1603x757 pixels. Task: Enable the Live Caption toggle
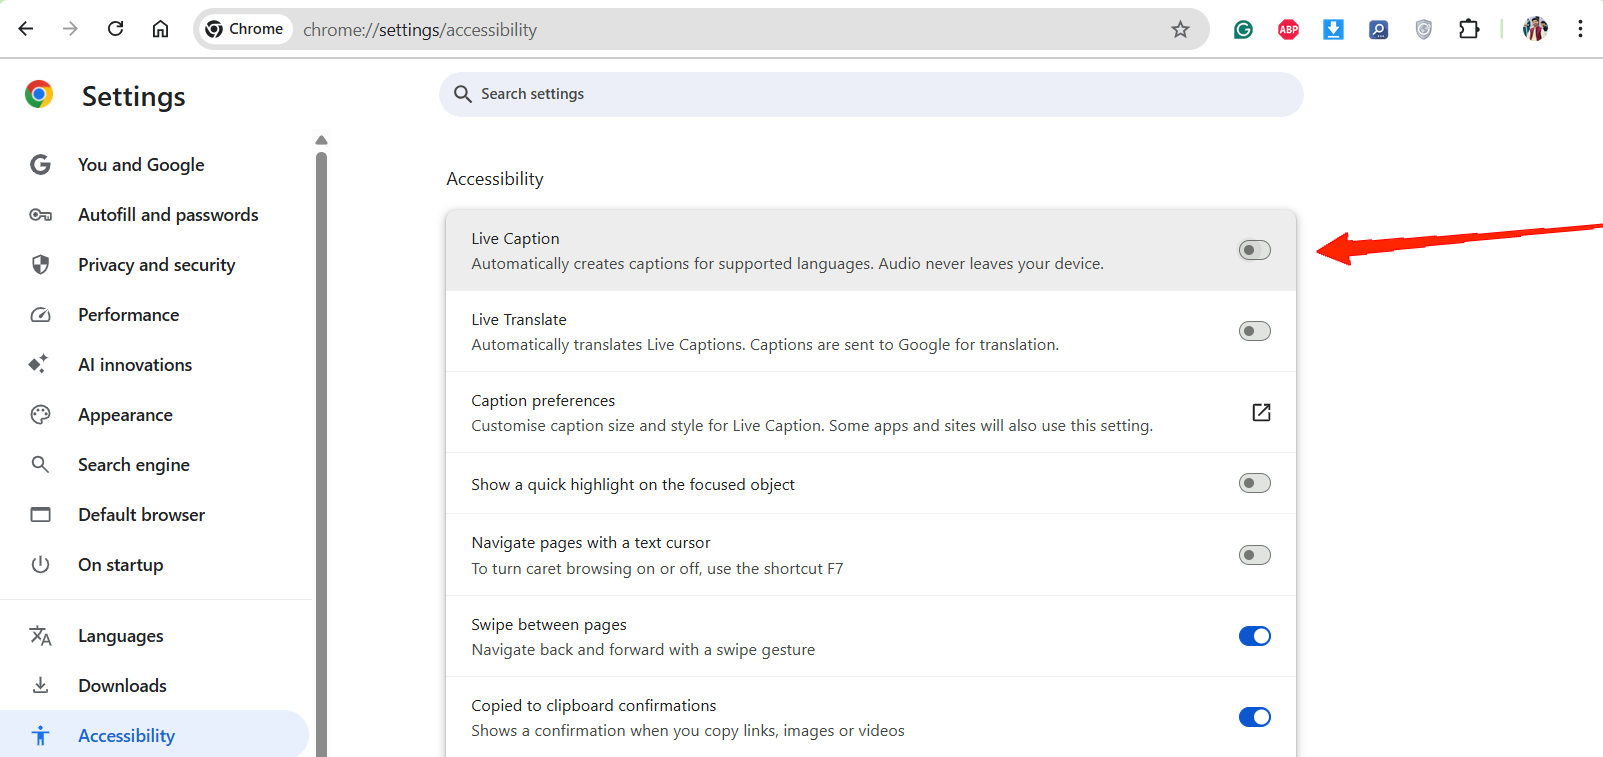(x=1254, y=250)
